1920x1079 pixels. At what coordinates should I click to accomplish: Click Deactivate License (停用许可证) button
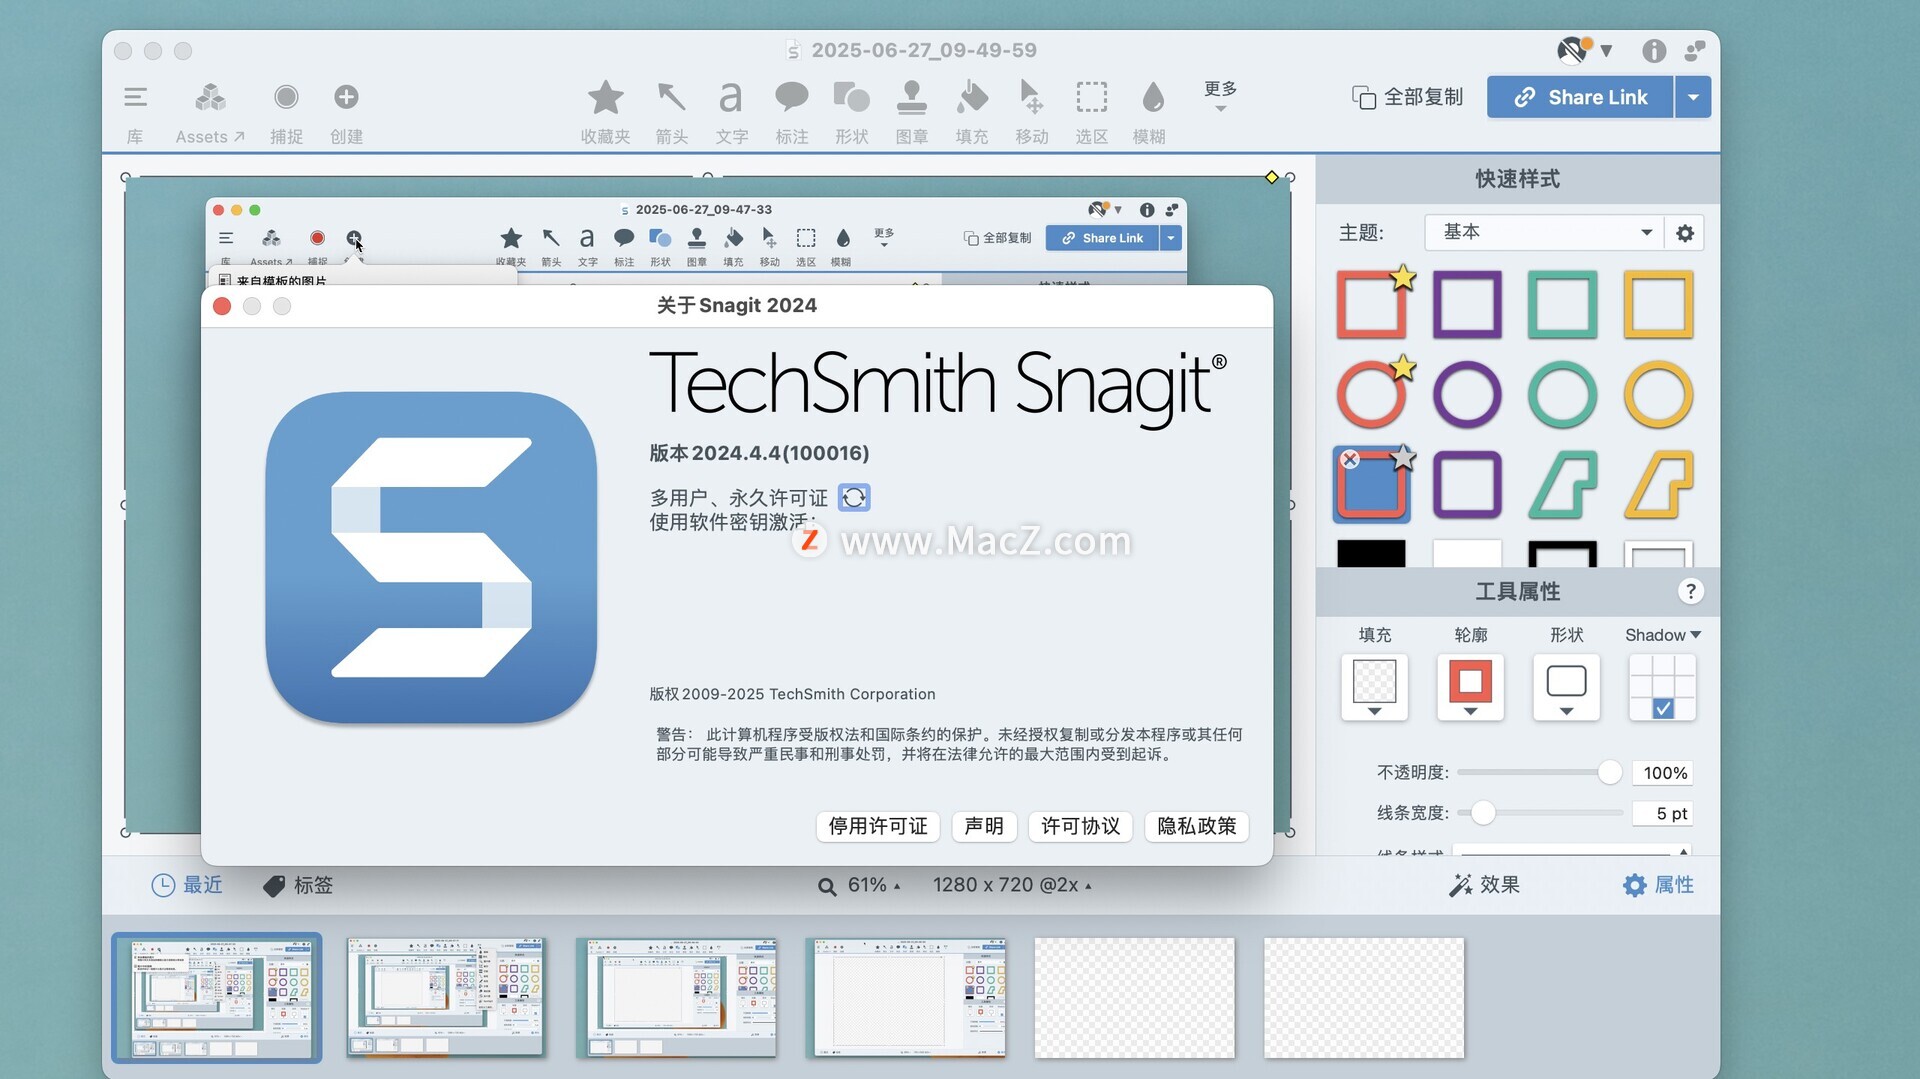click(x=878, y=826)
